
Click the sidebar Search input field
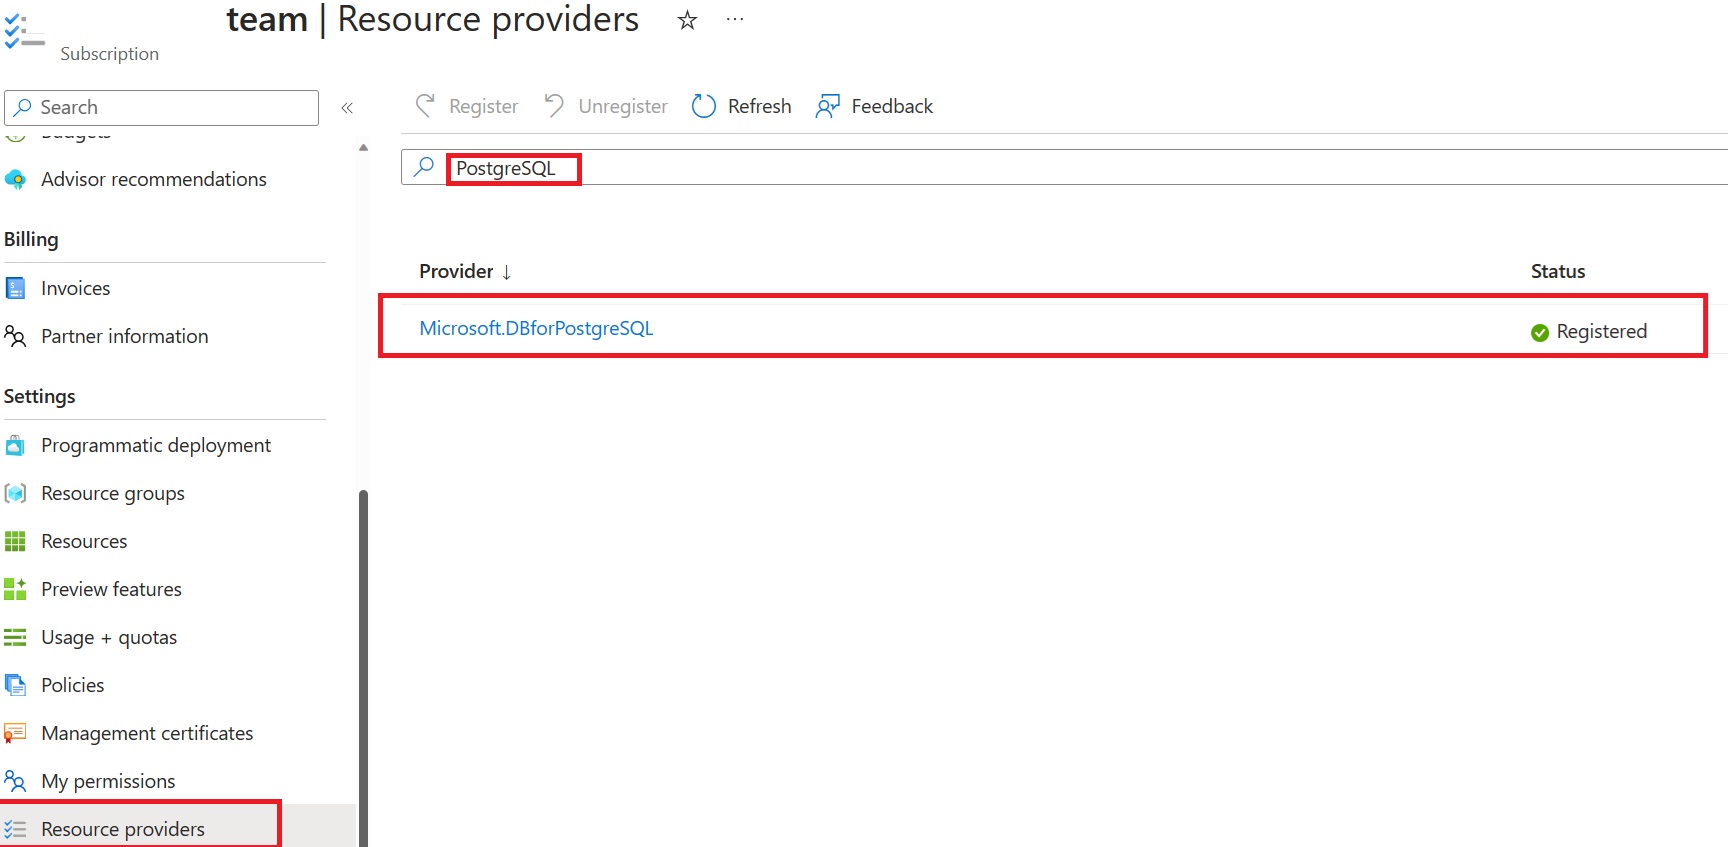[x=162, y=108]
